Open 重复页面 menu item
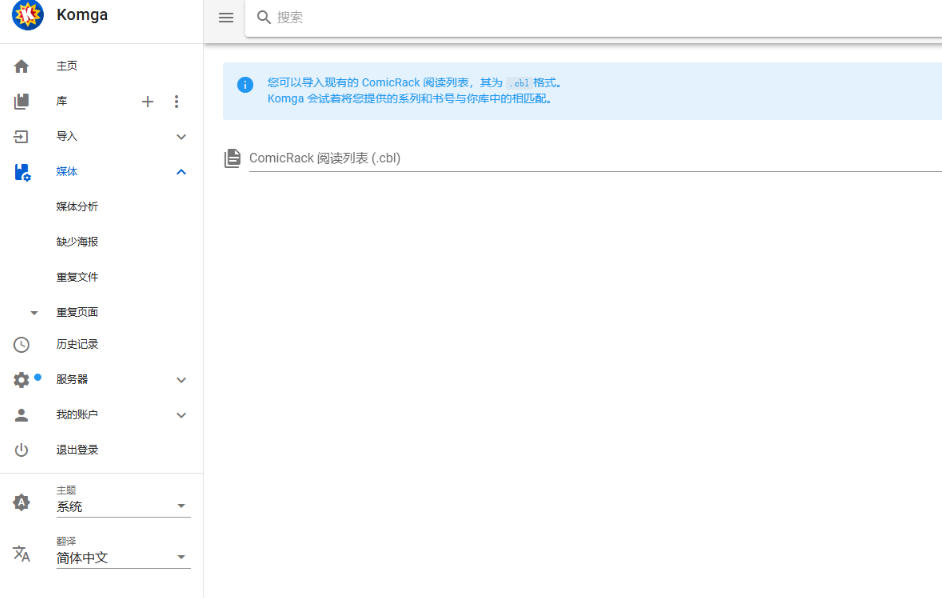This screenshot has width=942, height=598. 77,312
